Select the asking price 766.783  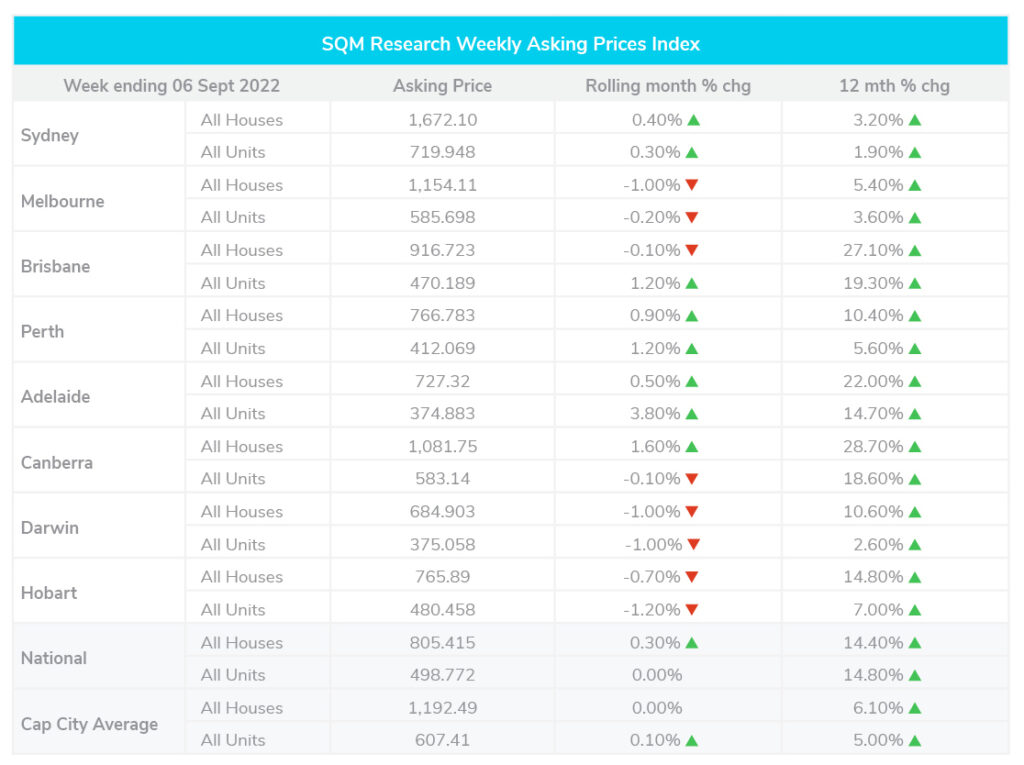(443, 316)
